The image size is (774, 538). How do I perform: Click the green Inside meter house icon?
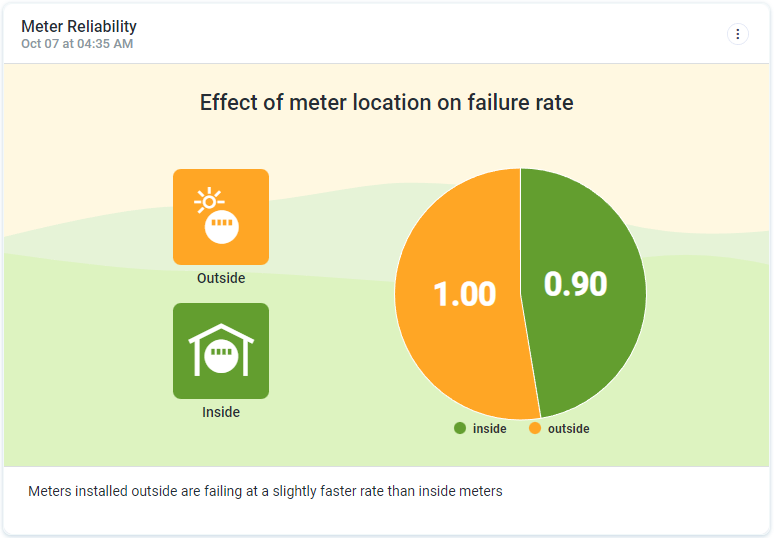point(221,351)
